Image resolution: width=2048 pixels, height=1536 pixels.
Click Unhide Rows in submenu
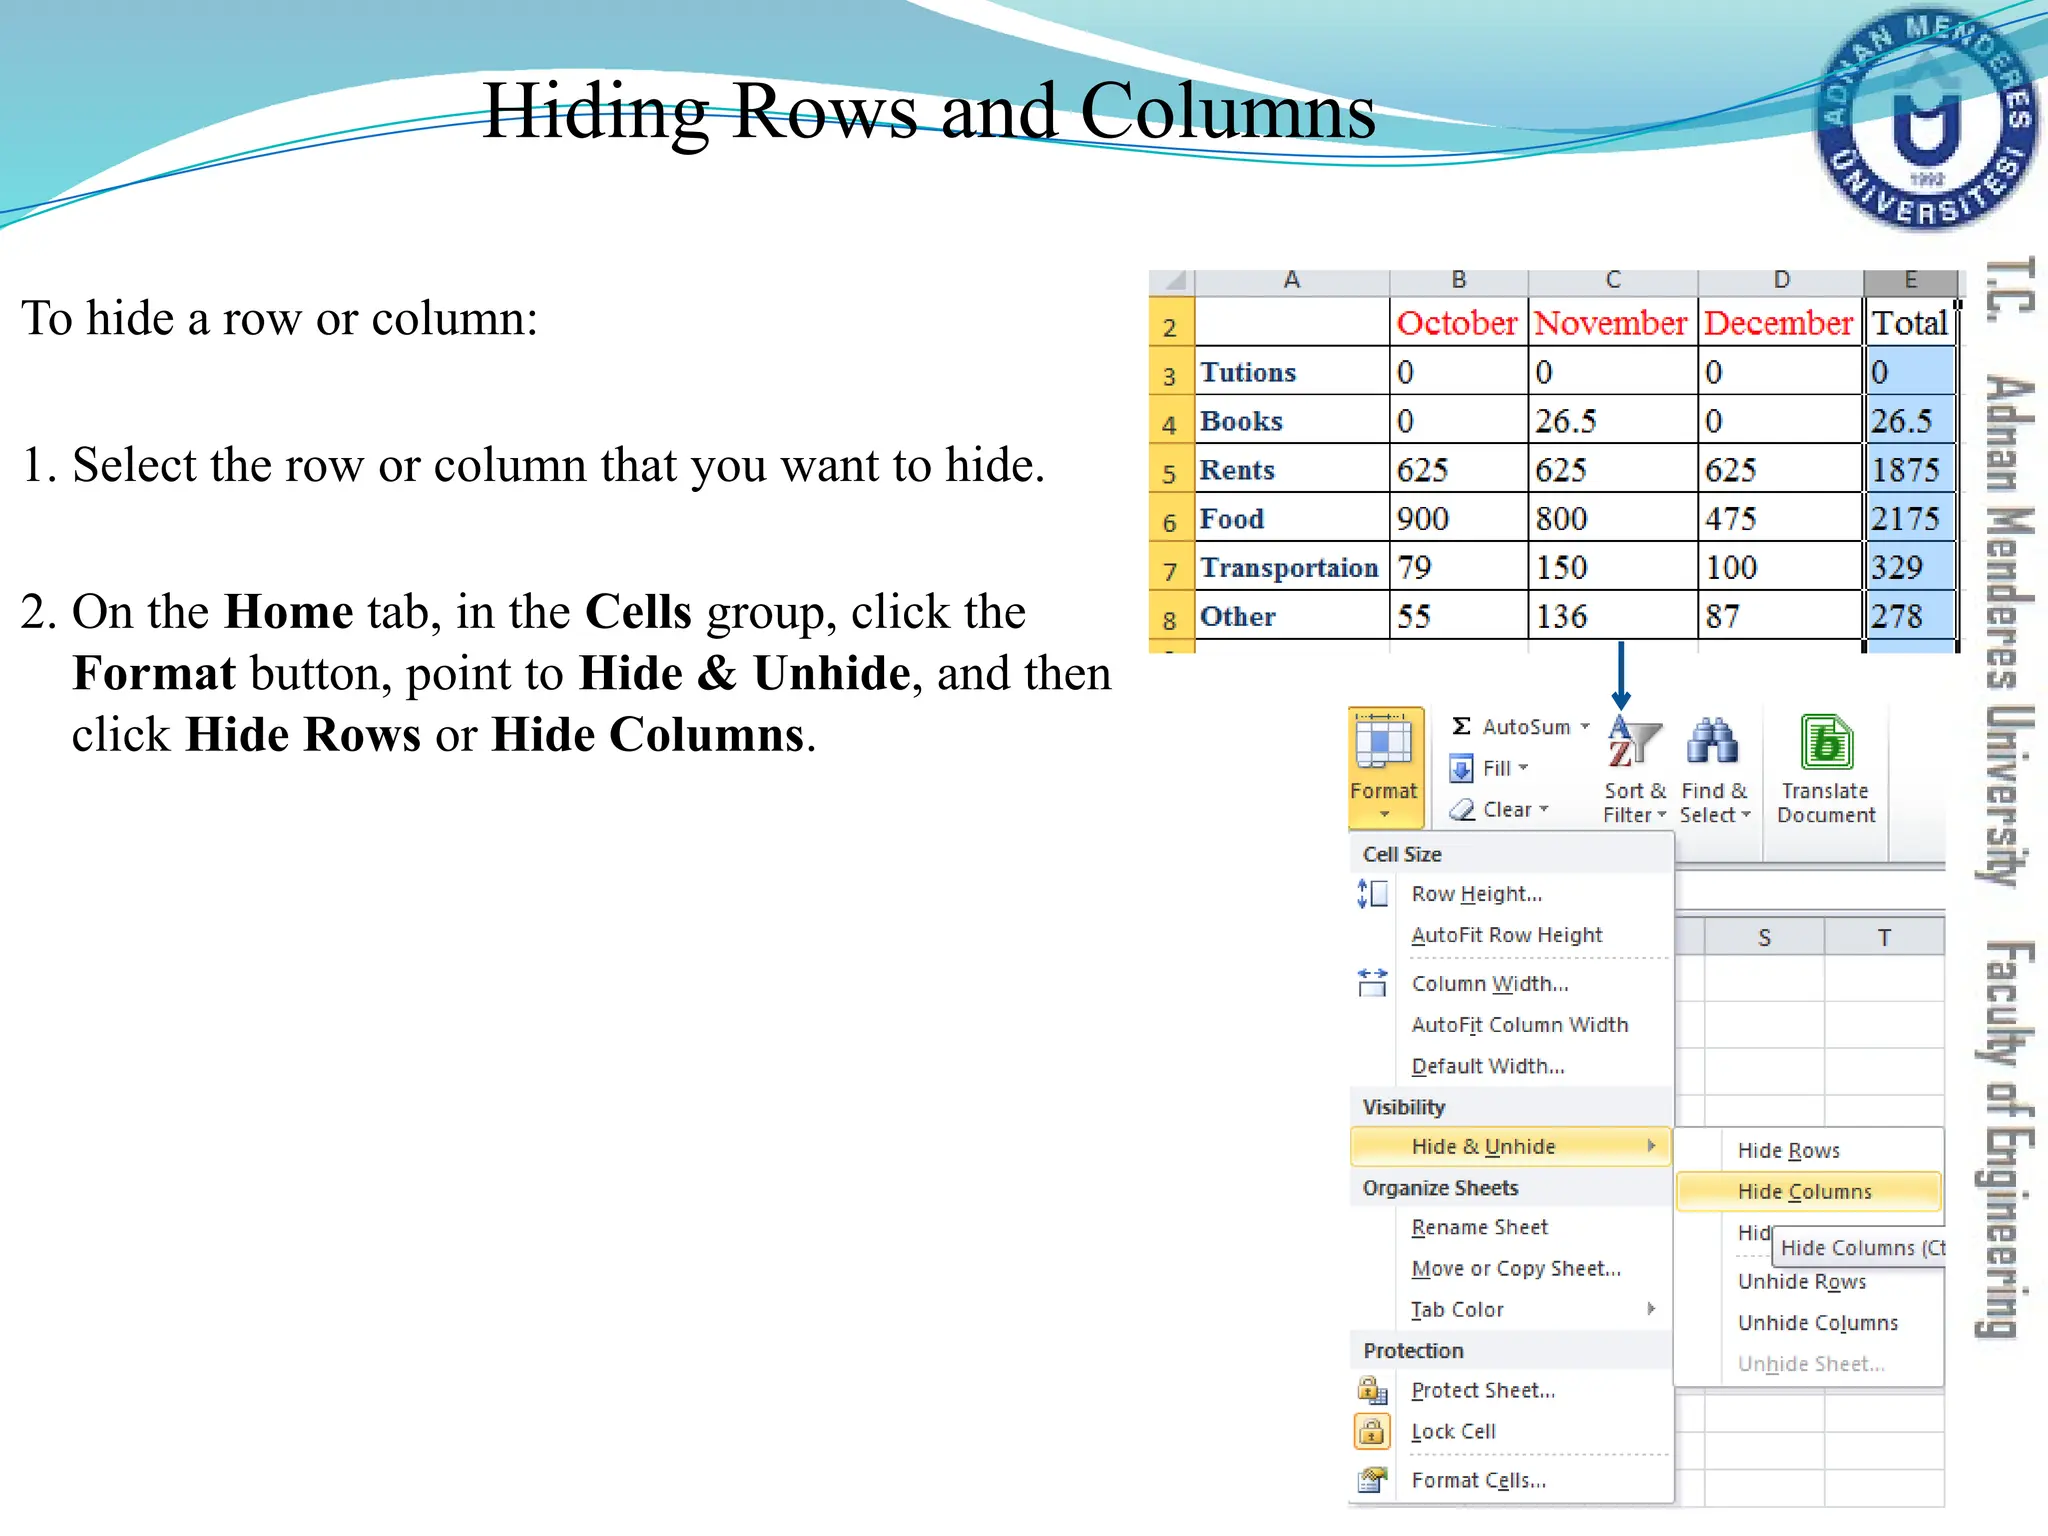point(1809,1282)
